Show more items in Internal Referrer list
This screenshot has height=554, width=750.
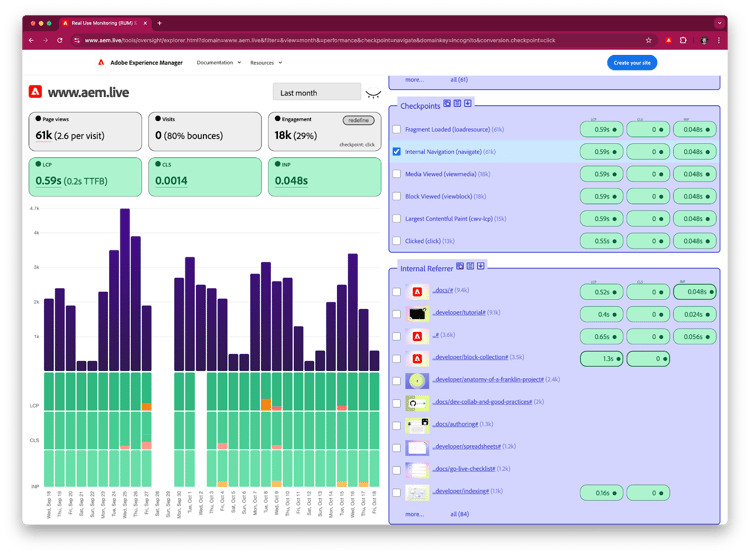(414, 514)
